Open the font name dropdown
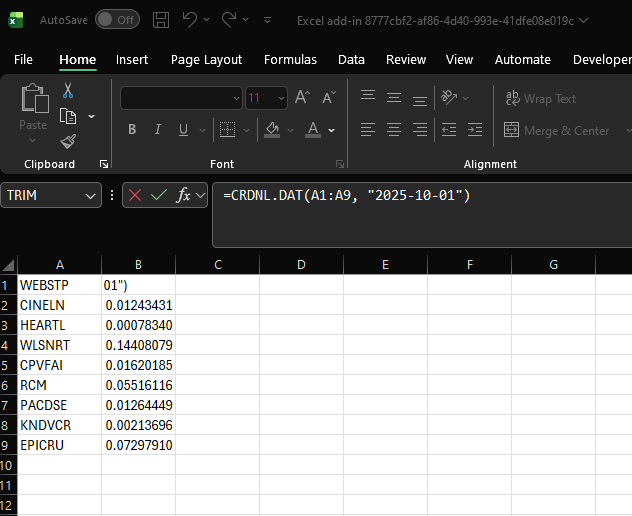632x516 pixels. [x=236, y=98]
